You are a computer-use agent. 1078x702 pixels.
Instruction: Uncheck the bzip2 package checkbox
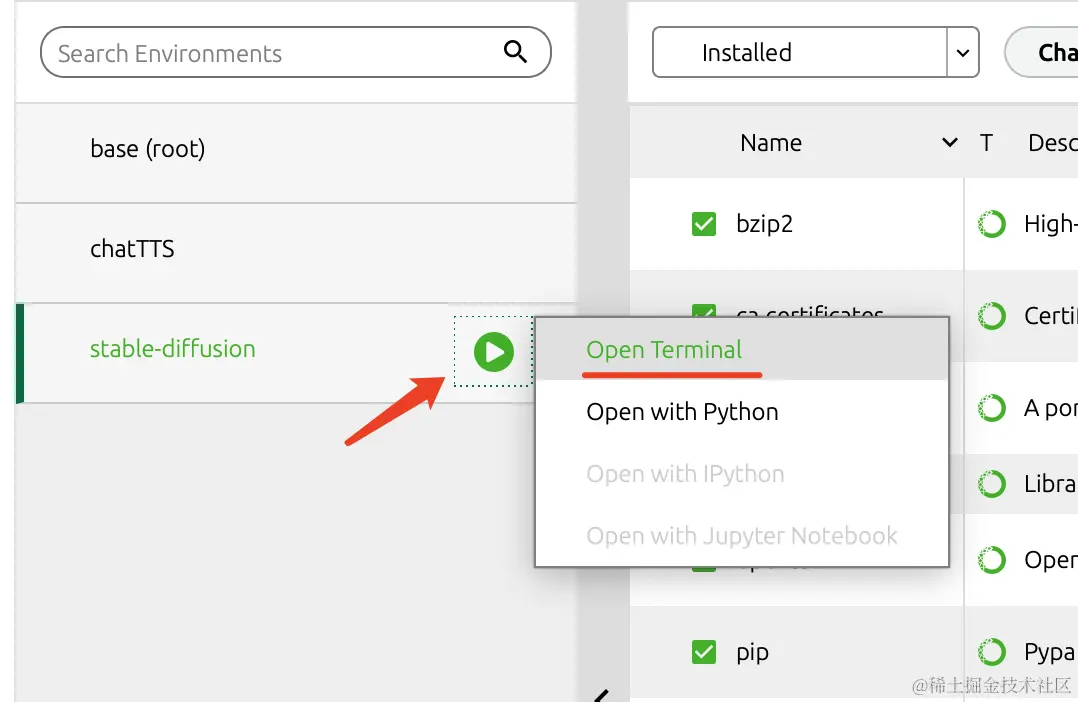tap(704, 224)
